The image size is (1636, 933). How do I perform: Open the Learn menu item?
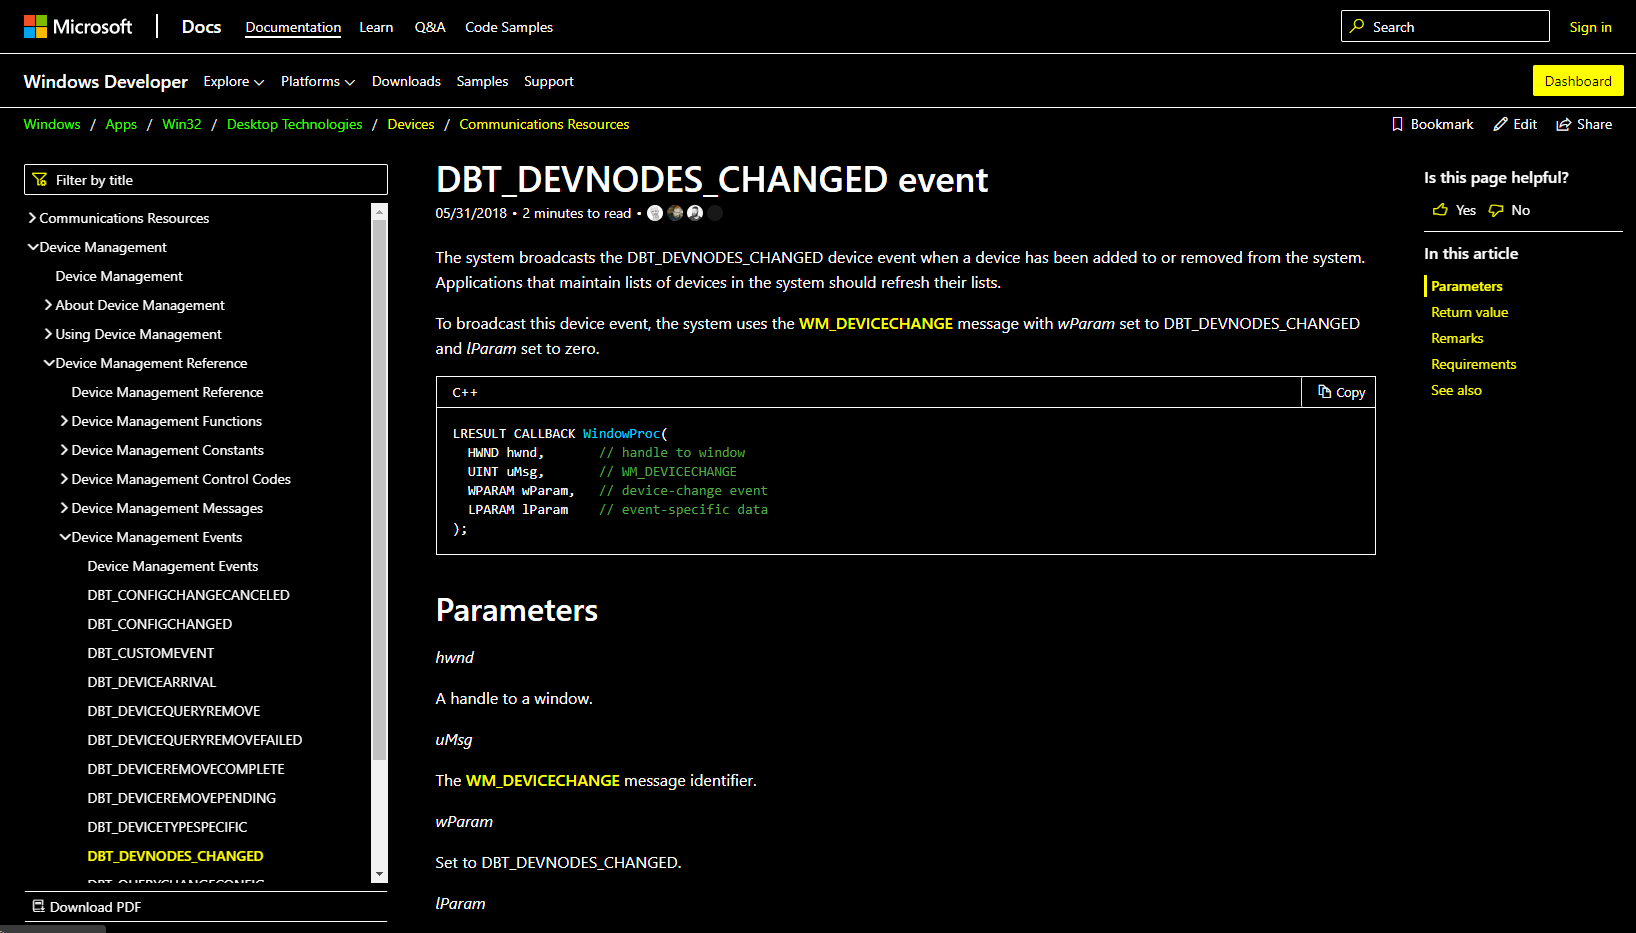(376, 27)
